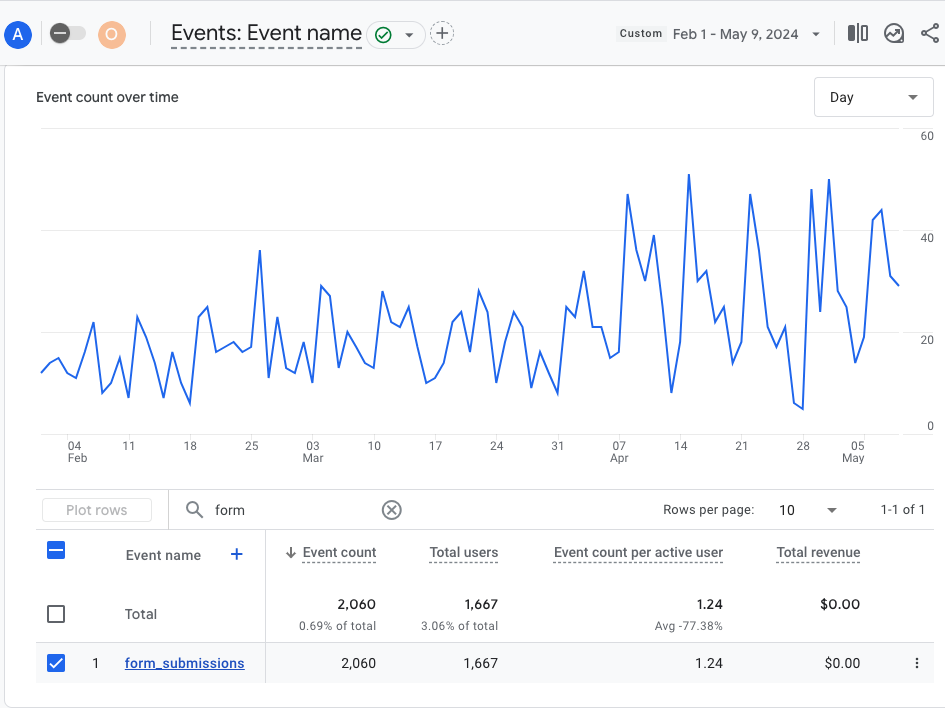This screenshot has width=945, height=708.
Task: Toggle the comparison switch in header
Action: [68, 34]
